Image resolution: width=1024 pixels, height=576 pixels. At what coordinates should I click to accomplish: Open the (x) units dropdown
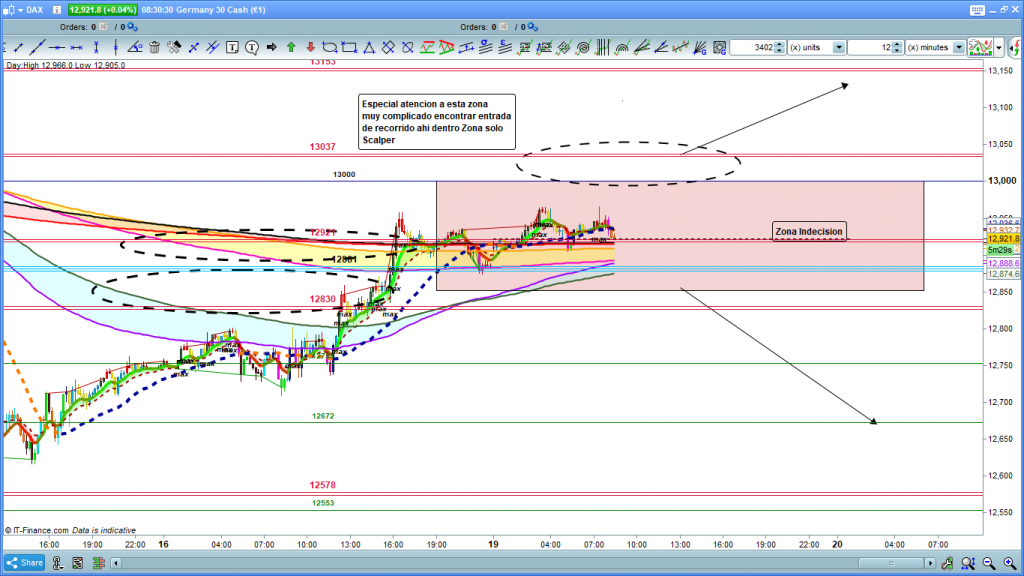(x=838, y=47)
